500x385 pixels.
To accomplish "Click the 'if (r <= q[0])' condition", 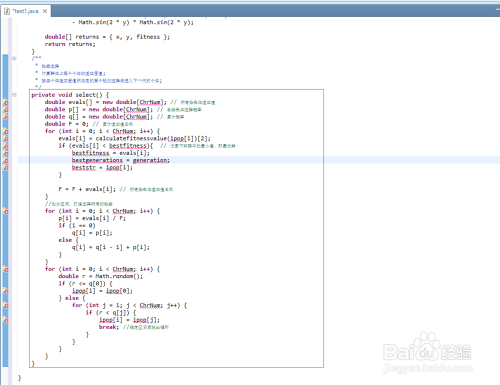I will tap(85, 284).
